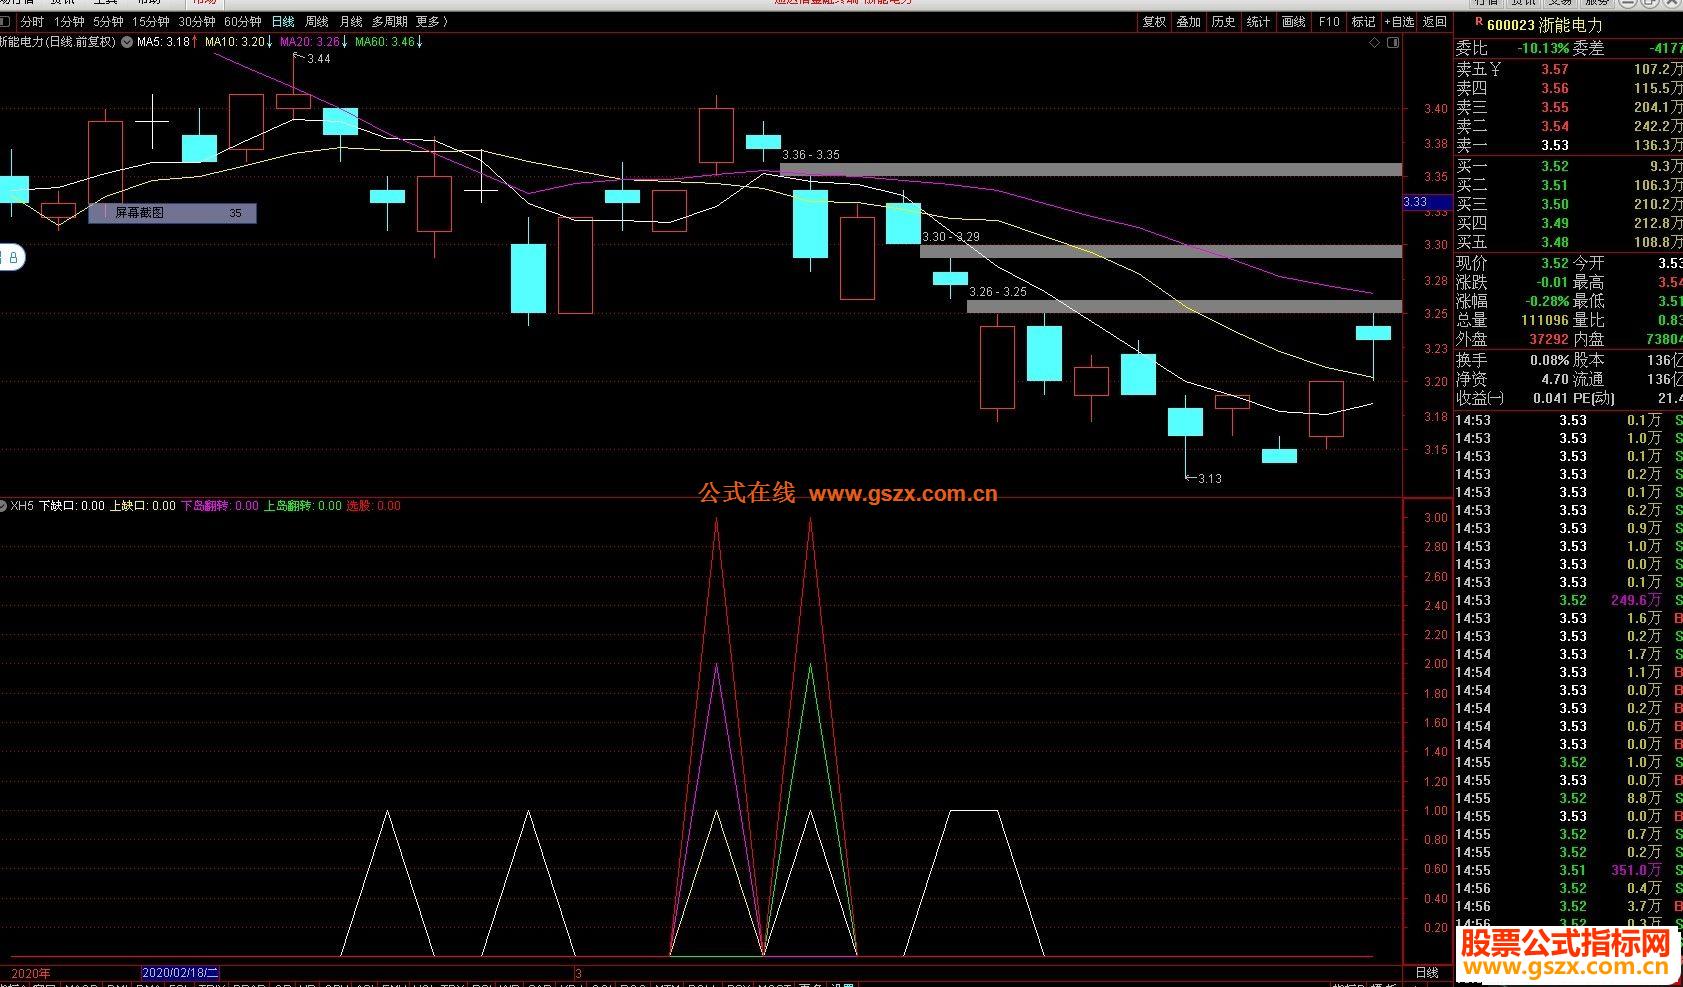Click the 换手 0.08% value
Viewport: 1683px width, 987px height.
(1549, 360)
